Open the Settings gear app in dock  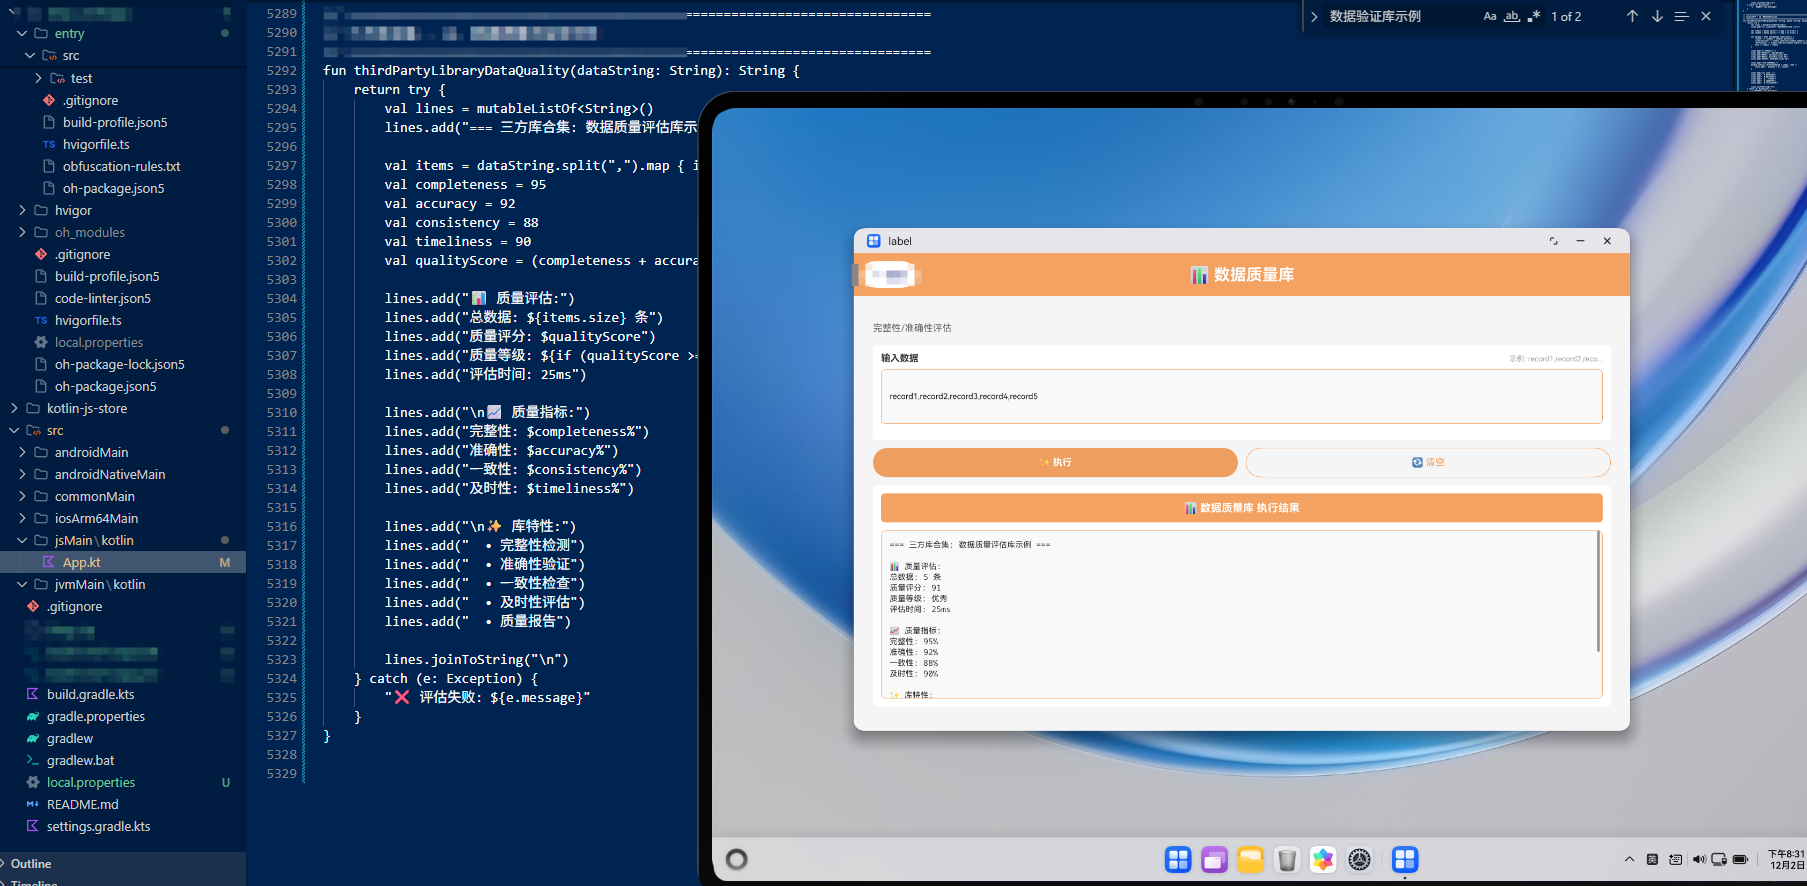pyautogui.click(x=1359, y=859)
